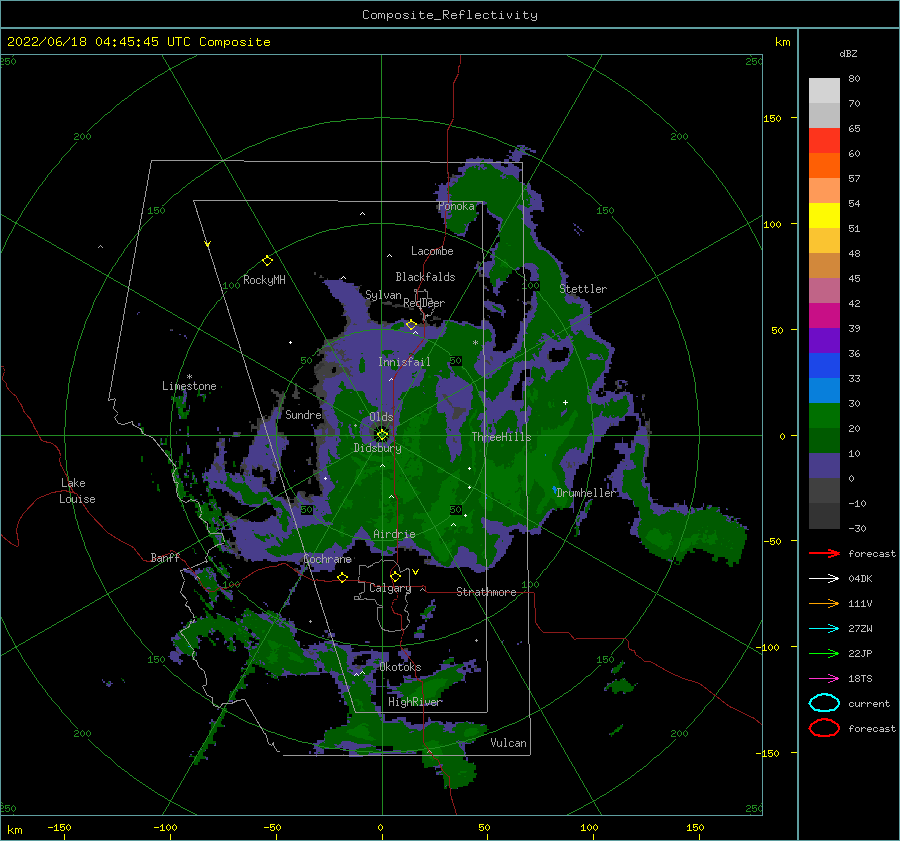
Task: Click the HighRiver city label
Action: tap(415, 702)
